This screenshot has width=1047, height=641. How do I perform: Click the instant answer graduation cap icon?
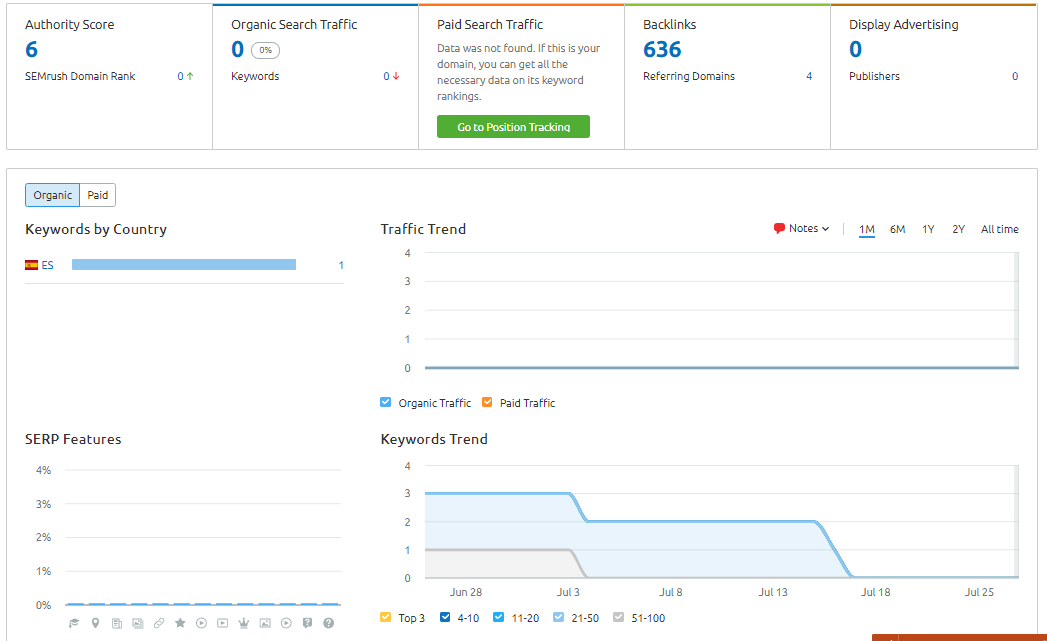[x=74, y=622]
